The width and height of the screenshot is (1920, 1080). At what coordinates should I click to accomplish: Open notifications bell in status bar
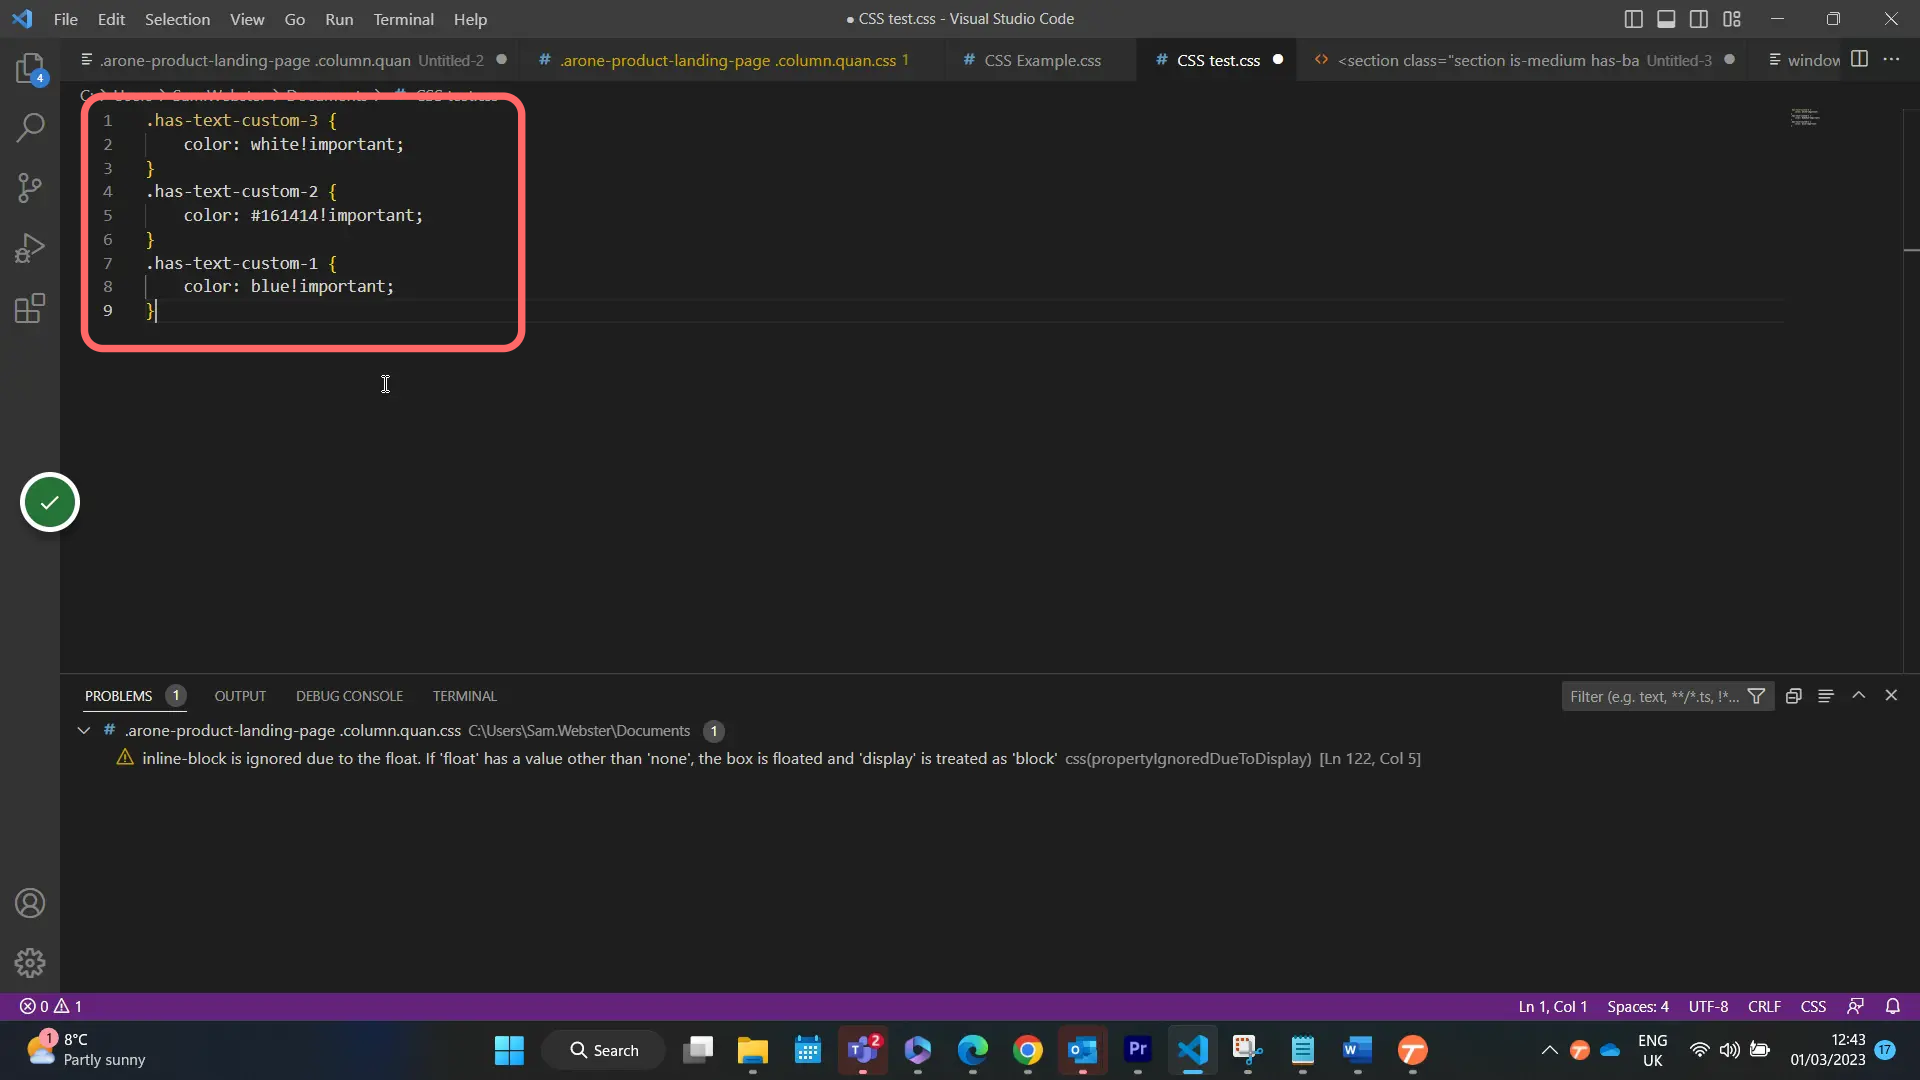click(1893, 1007)
